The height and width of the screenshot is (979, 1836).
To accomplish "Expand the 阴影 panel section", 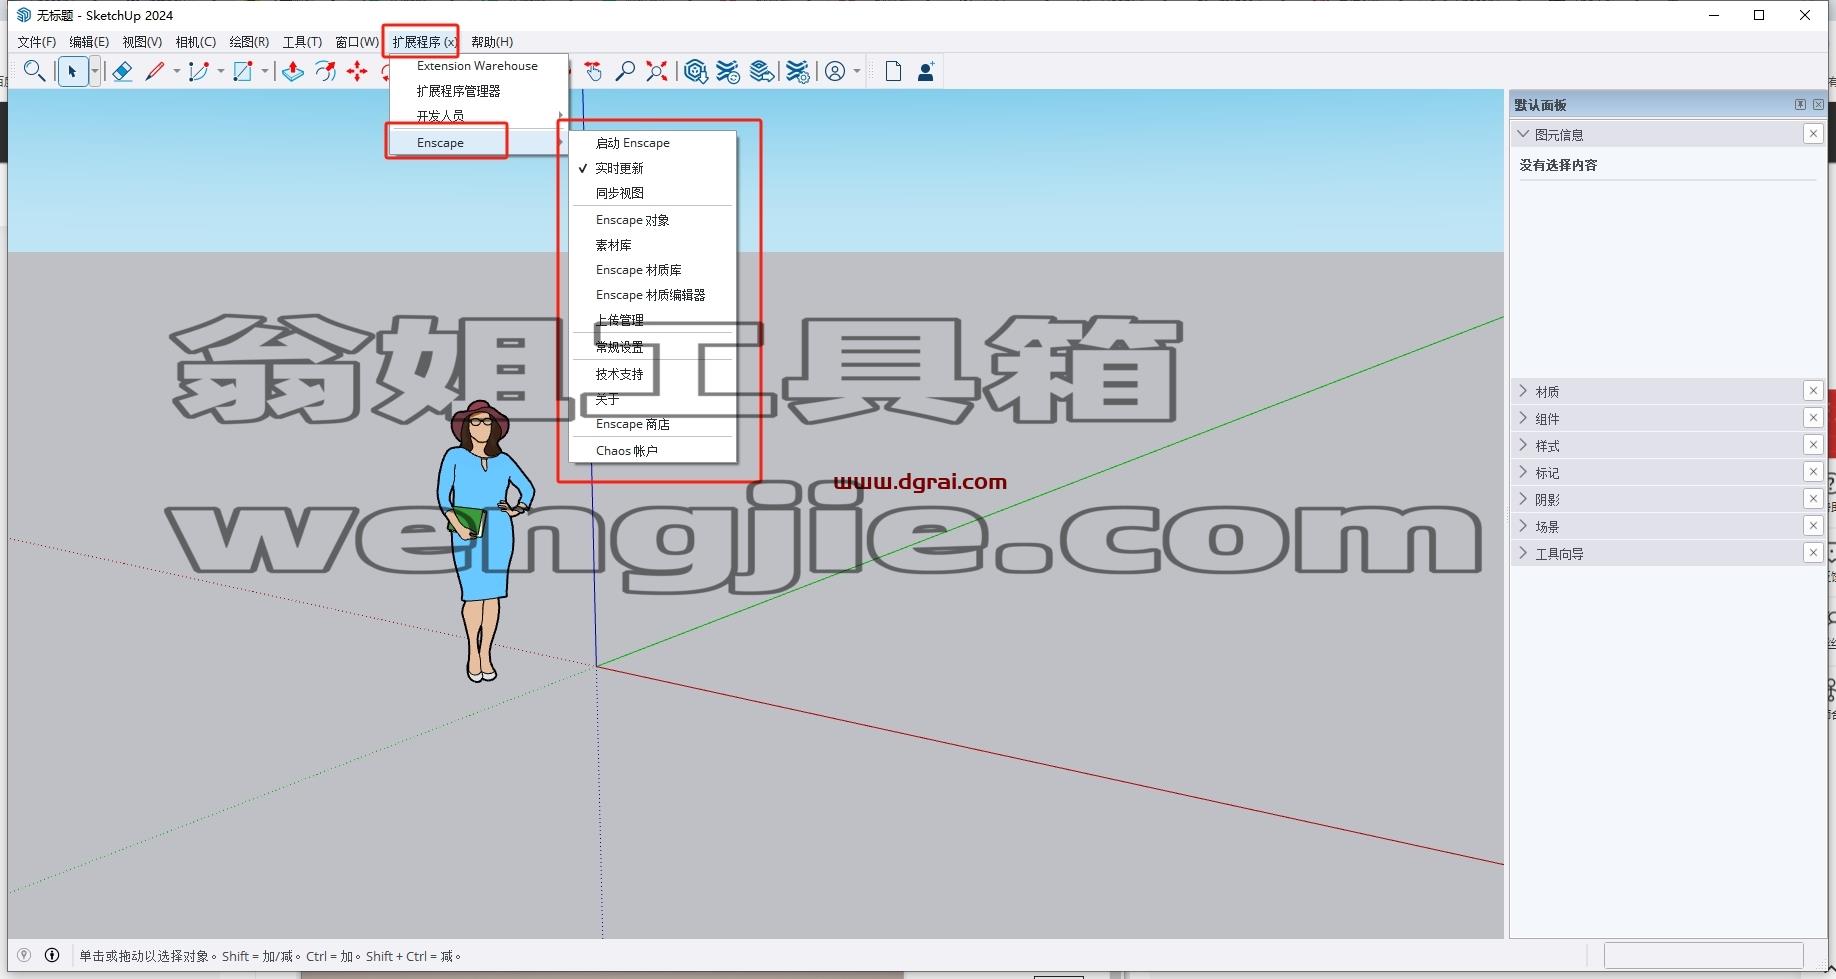I will click(1523, 499).
